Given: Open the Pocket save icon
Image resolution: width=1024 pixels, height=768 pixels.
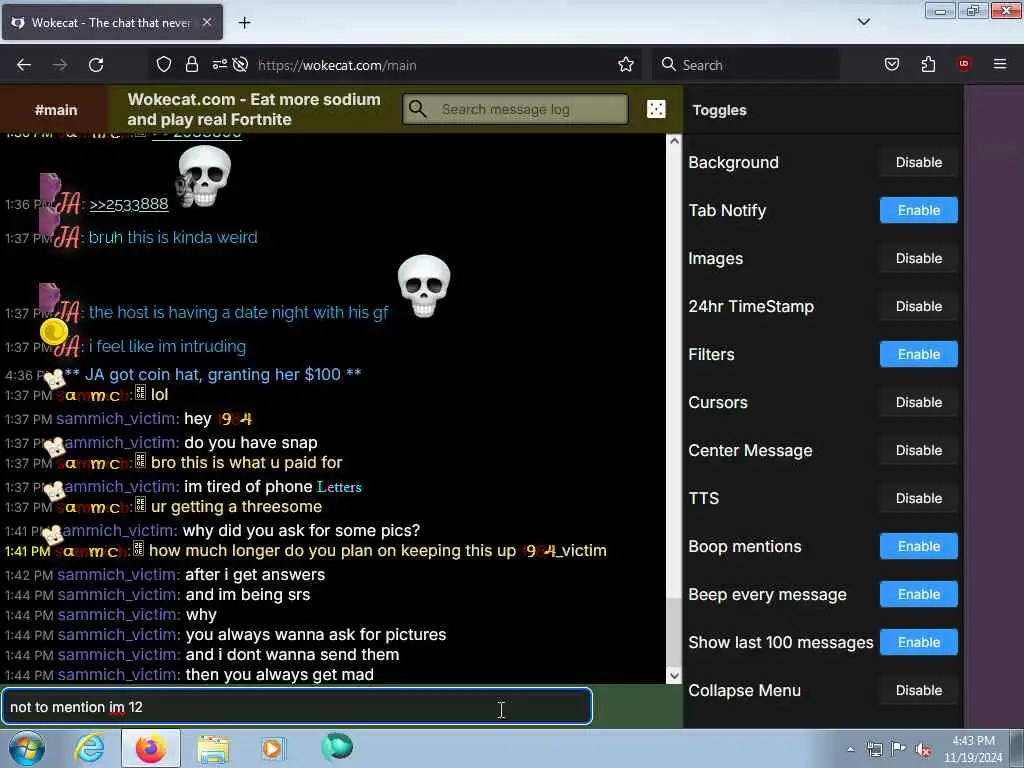Looking at the screenshot, I should 891,64.
